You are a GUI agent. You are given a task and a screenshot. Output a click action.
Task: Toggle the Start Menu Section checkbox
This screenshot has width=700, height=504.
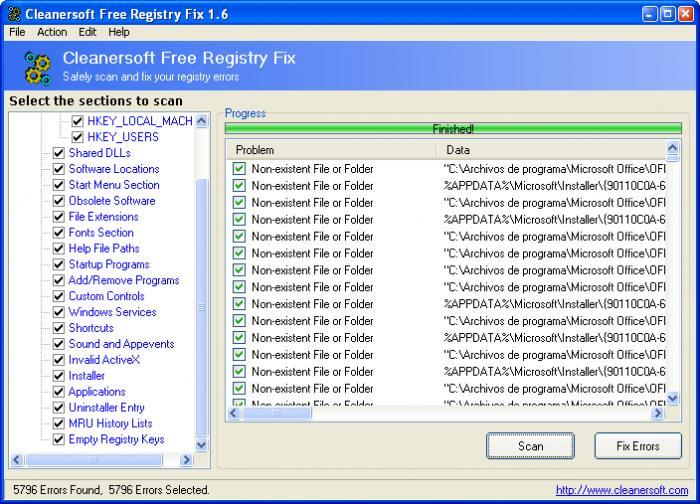tap(58, 185)
